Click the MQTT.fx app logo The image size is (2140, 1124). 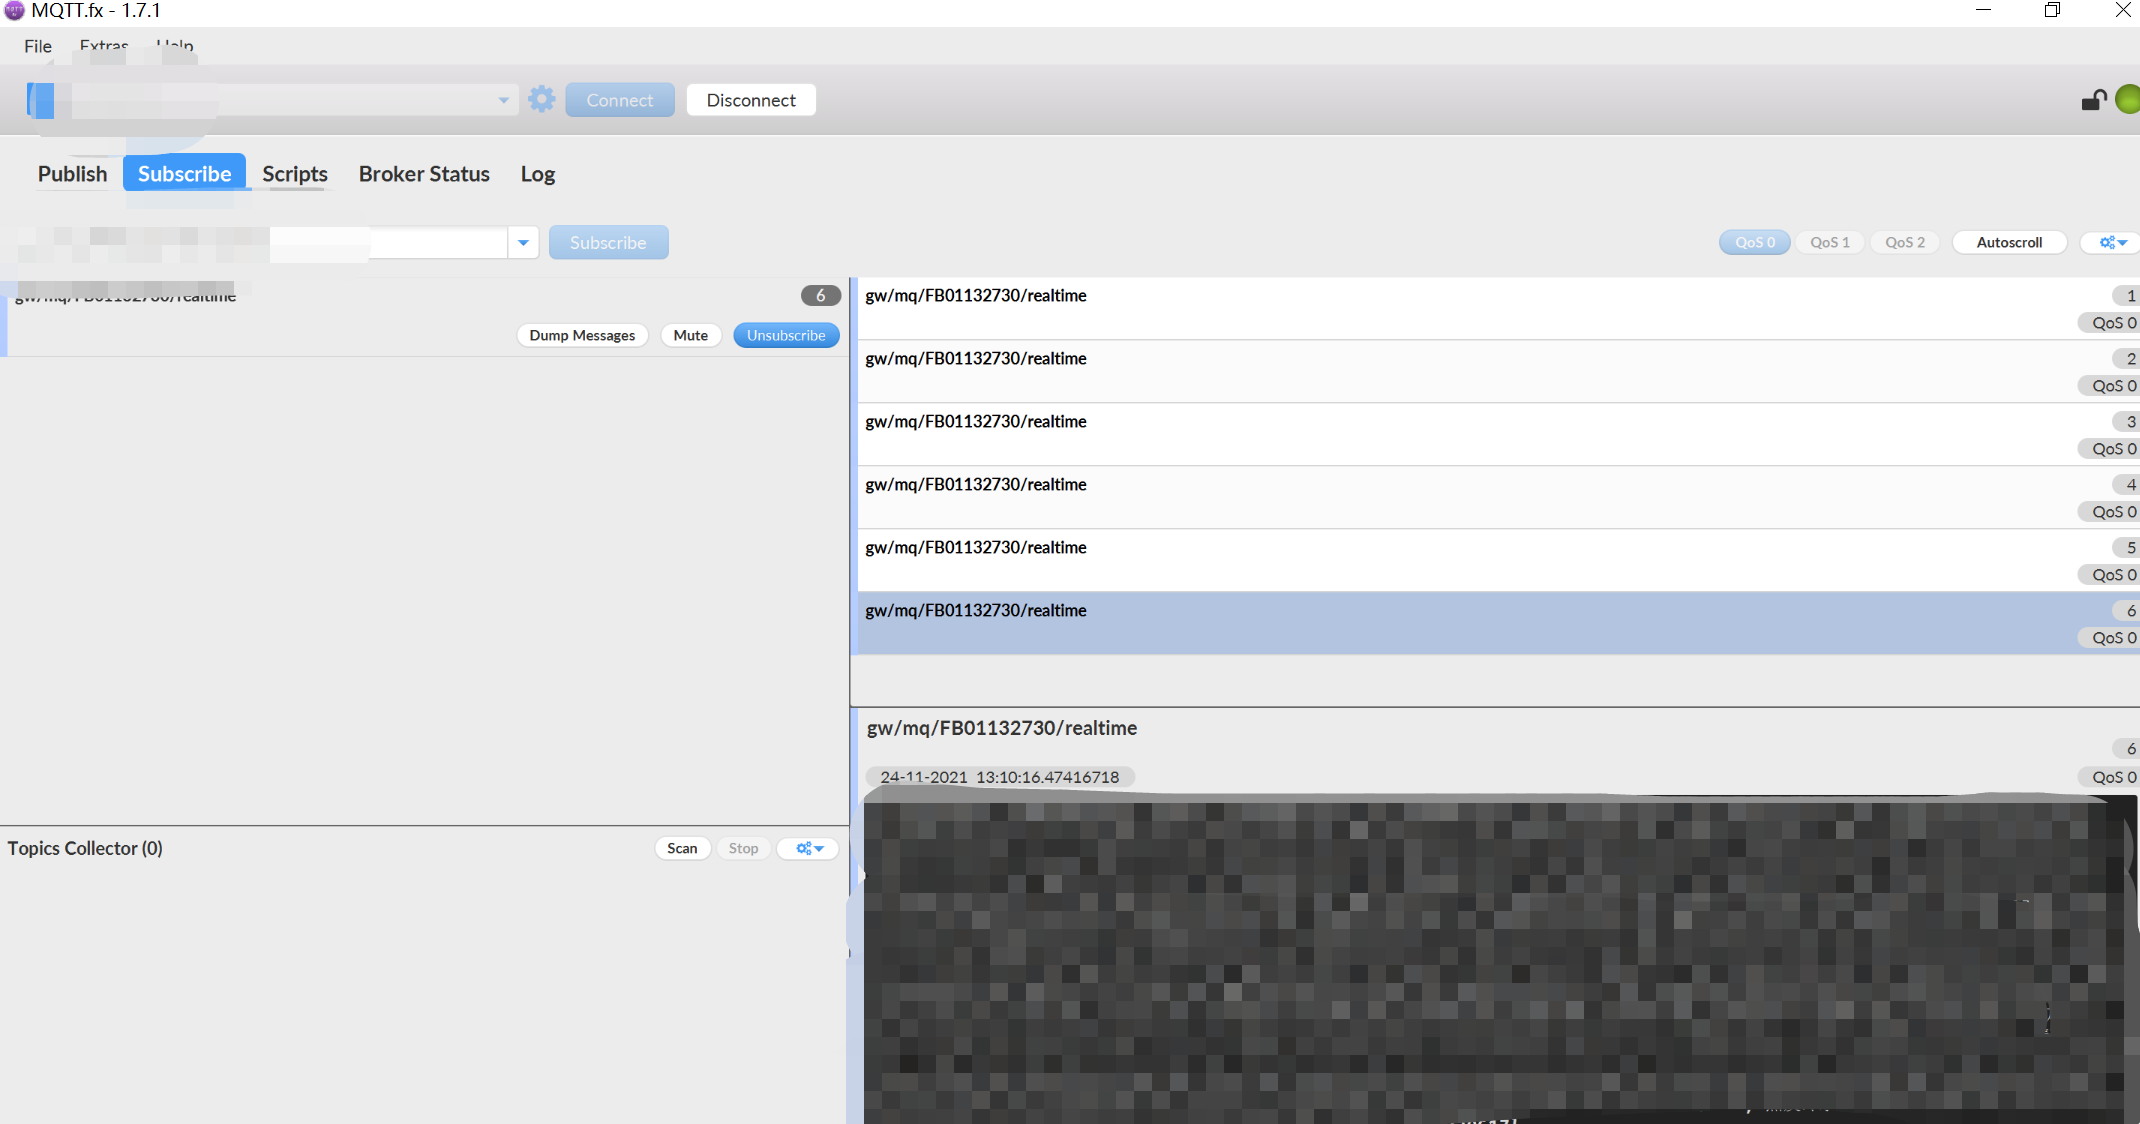(14, 11)
